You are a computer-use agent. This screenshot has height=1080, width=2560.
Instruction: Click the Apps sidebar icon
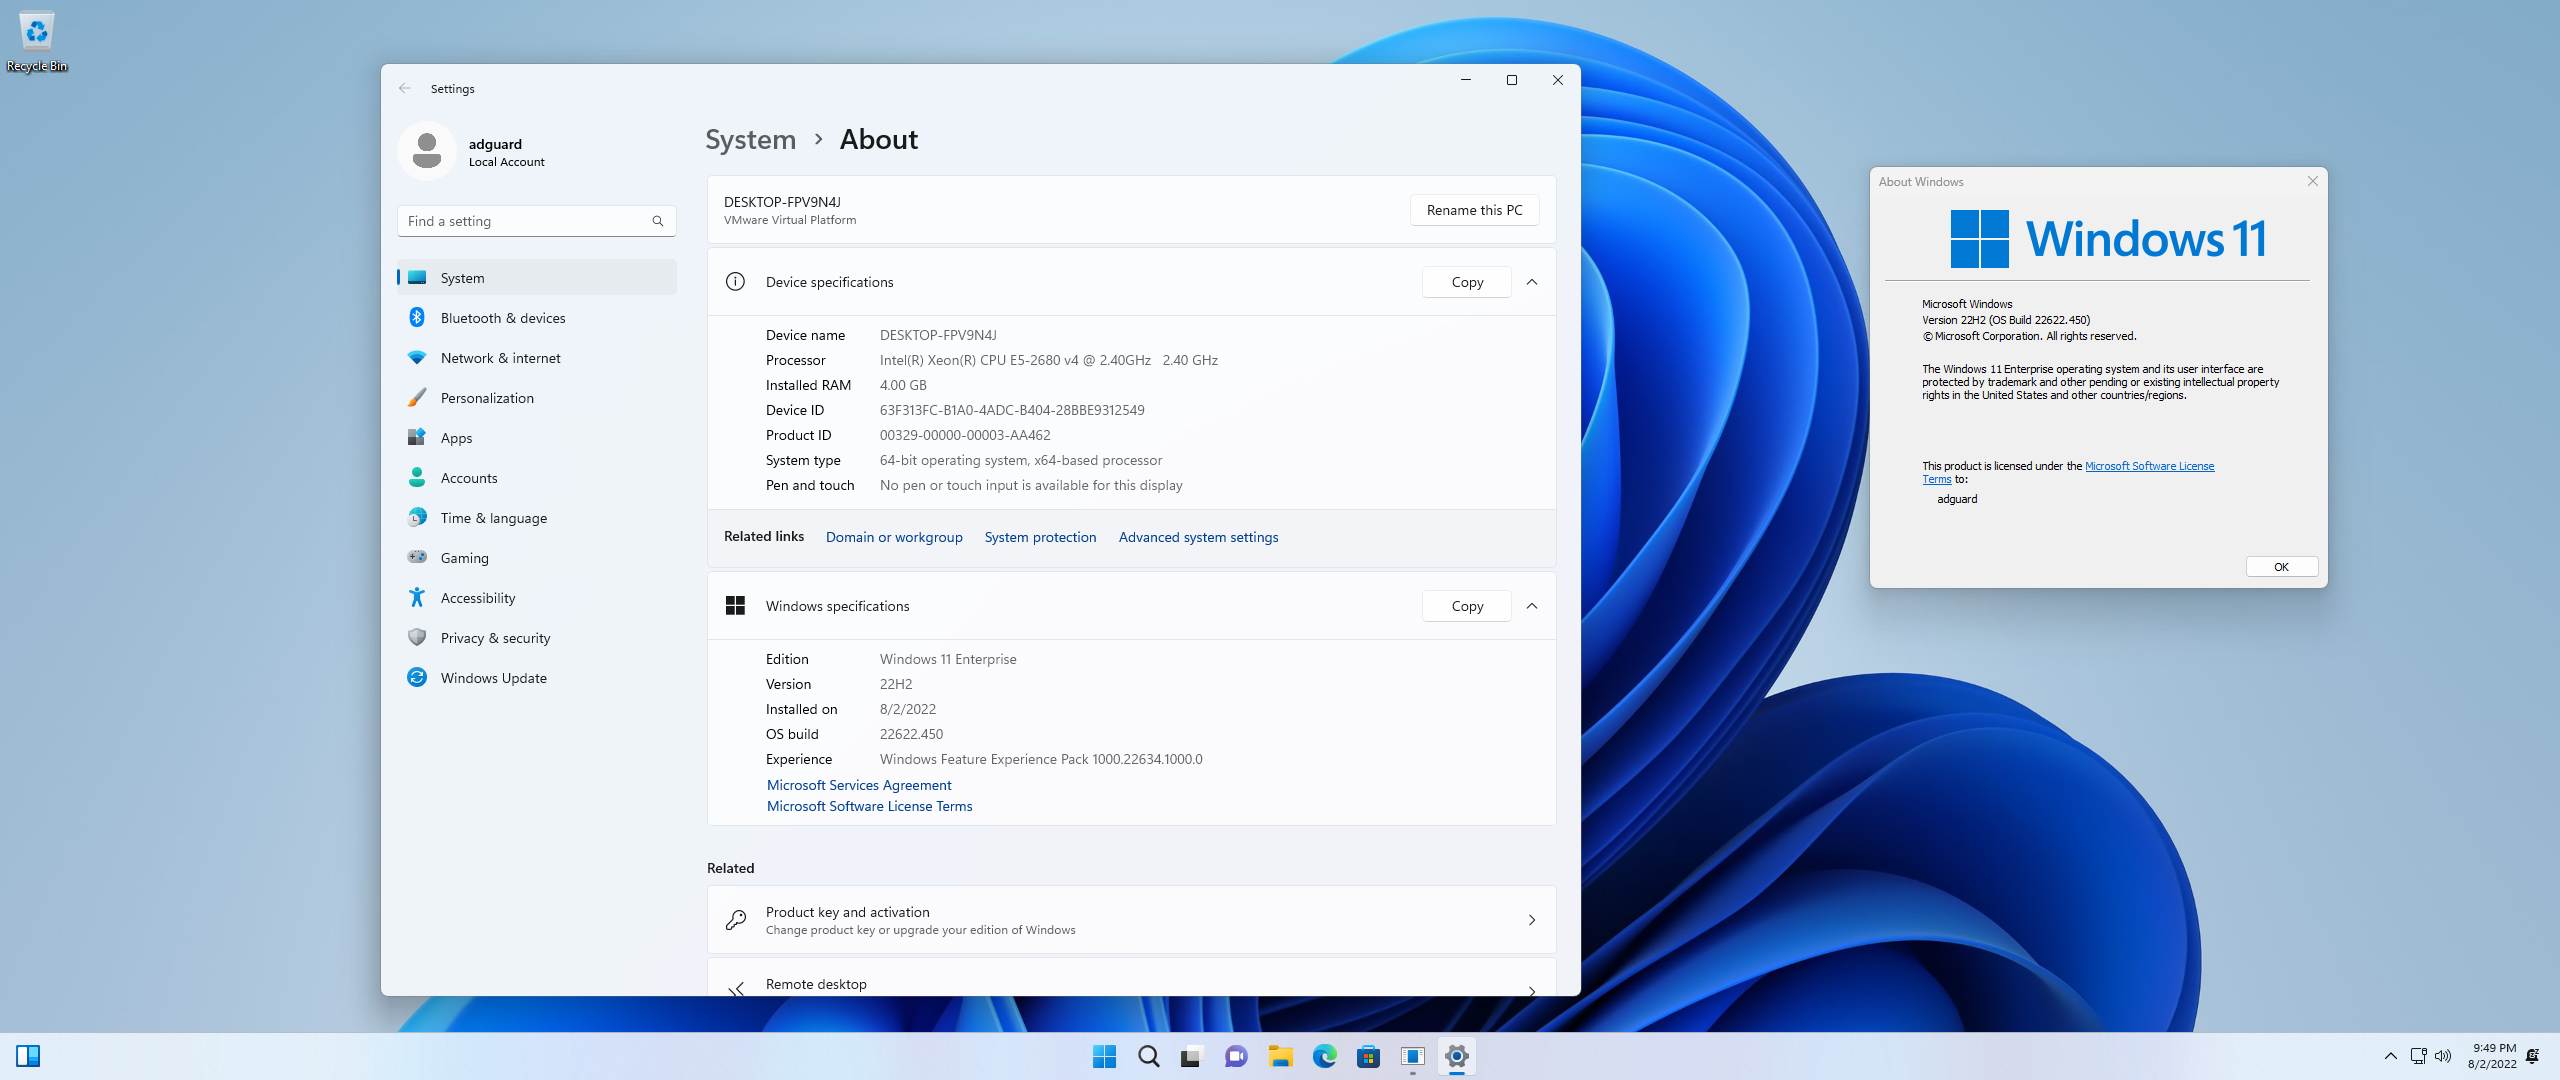(417, 438)
